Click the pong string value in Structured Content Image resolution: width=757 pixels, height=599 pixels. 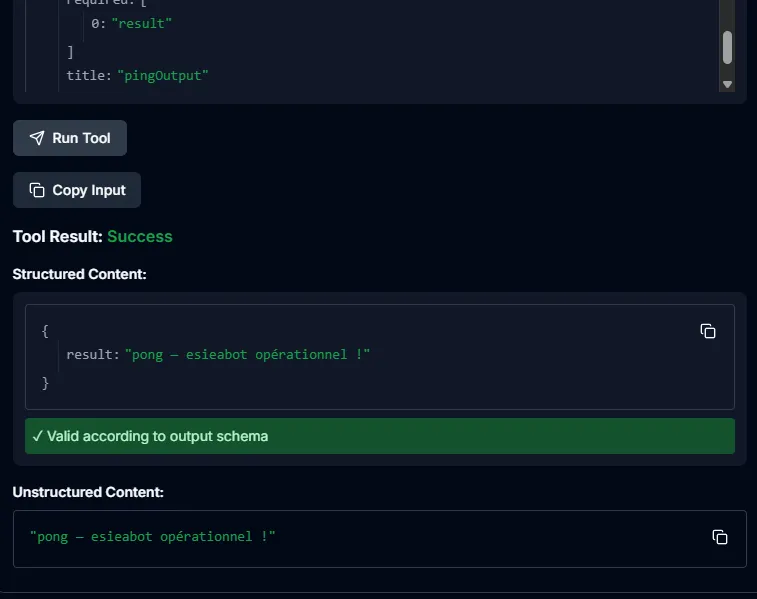tap(247, 355)
